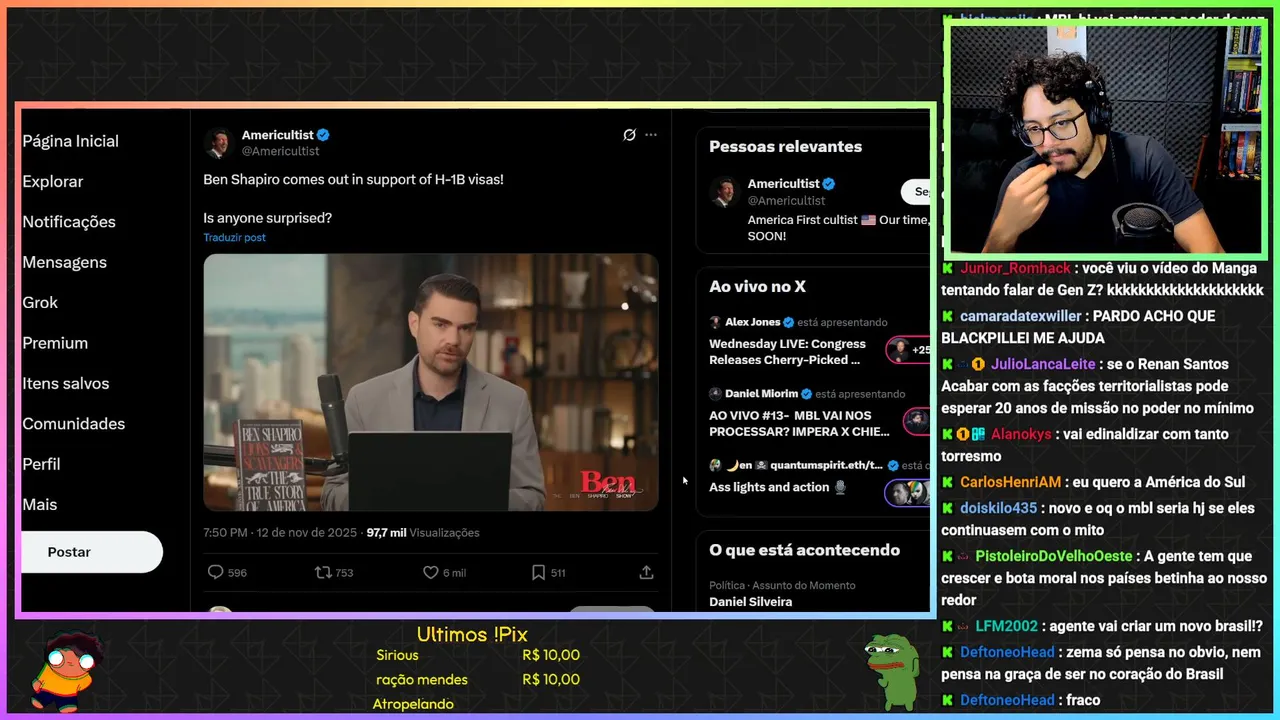Click the Kick badge next to Junior_Romhack

pyautogui.click(x=947, y=268)
